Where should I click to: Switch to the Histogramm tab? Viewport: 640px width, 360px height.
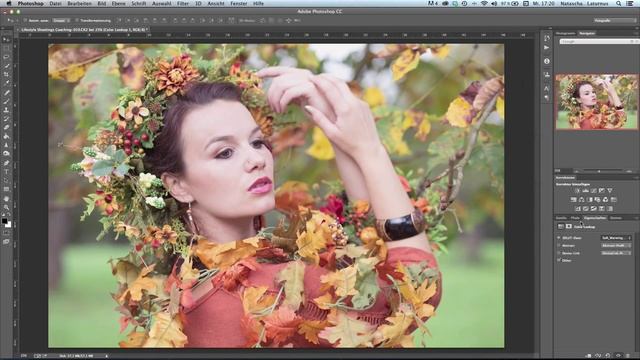click(x=565, y=33)
